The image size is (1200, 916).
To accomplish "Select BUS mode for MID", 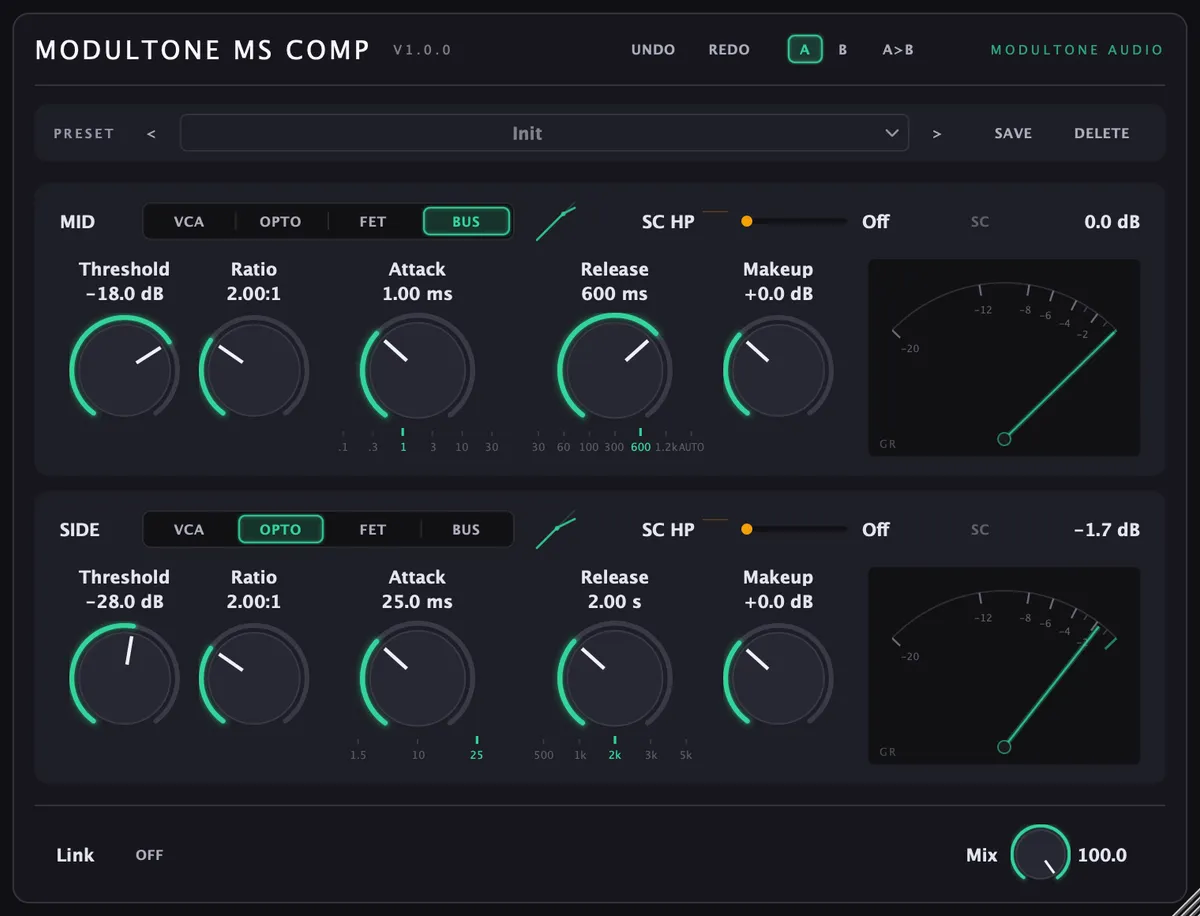I will [466, 222].
